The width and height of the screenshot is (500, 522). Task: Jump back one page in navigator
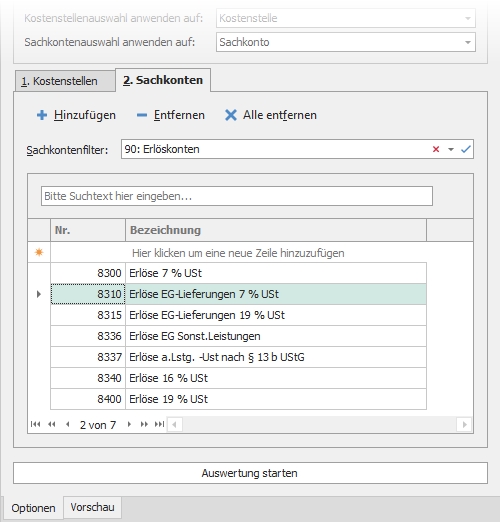click(52, 424)
